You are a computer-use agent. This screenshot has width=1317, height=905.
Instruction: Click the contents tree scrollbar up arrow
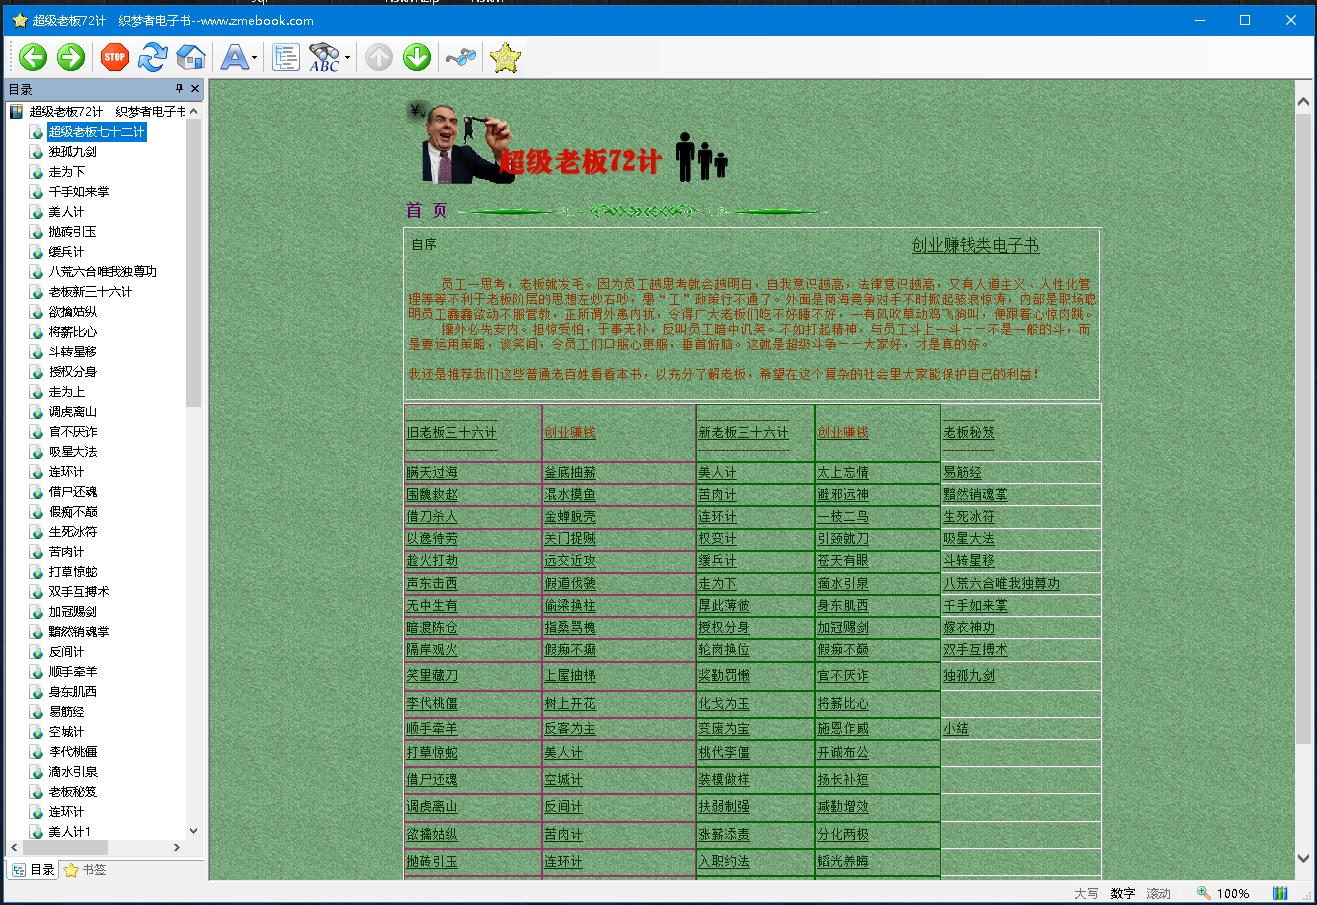point(194,110)
